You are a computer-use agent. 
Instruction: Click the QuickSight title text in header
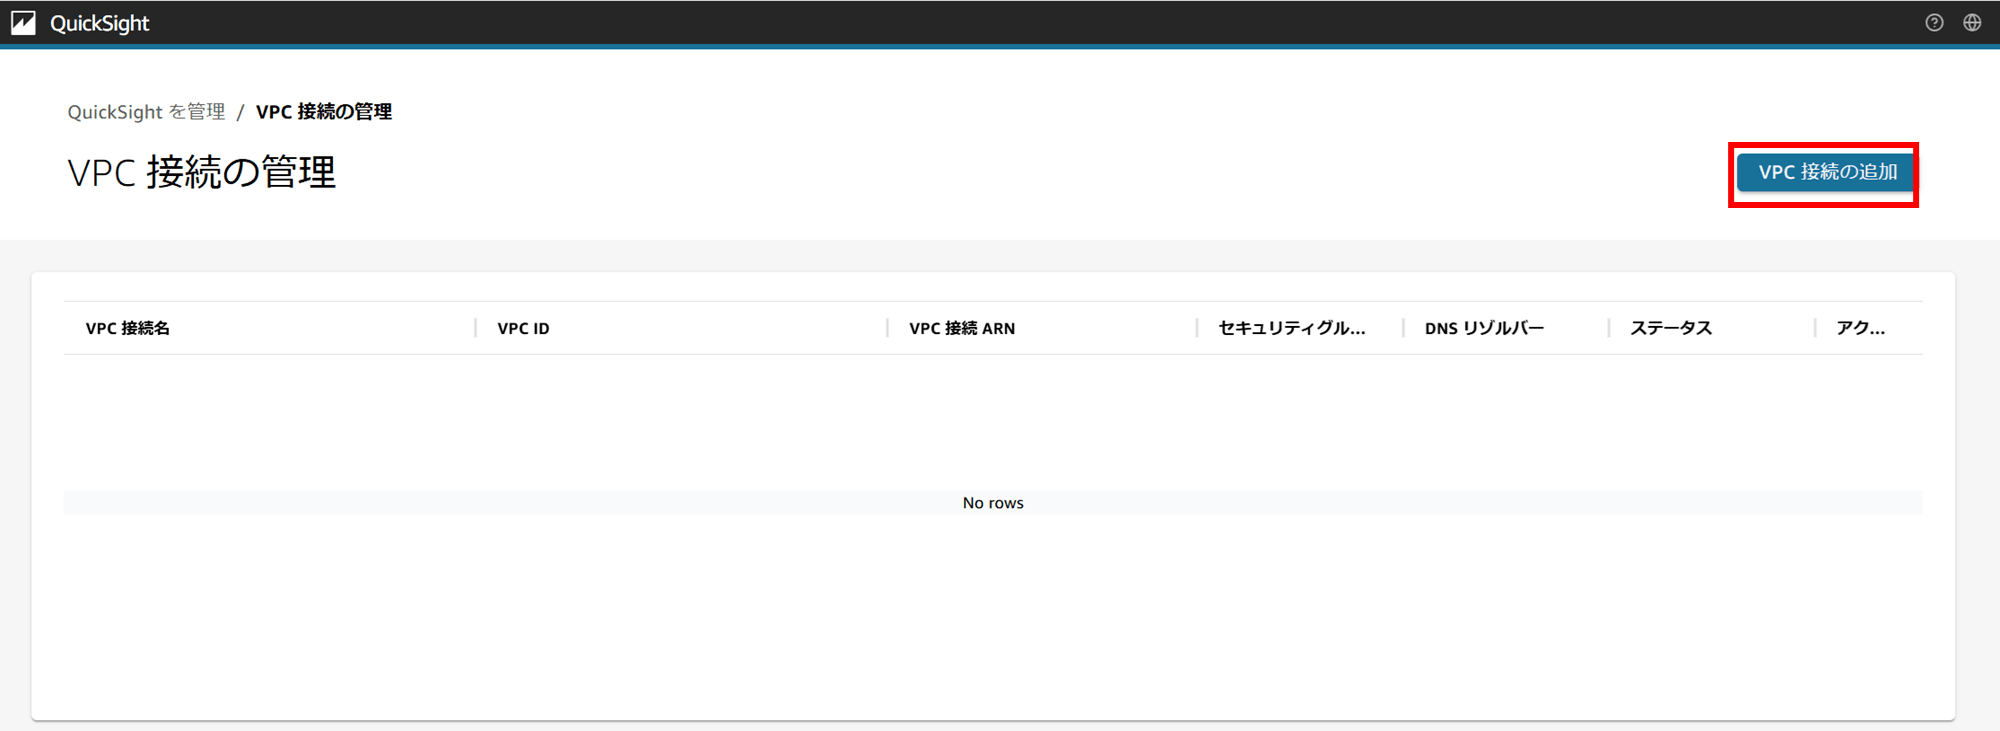point(99,23)
